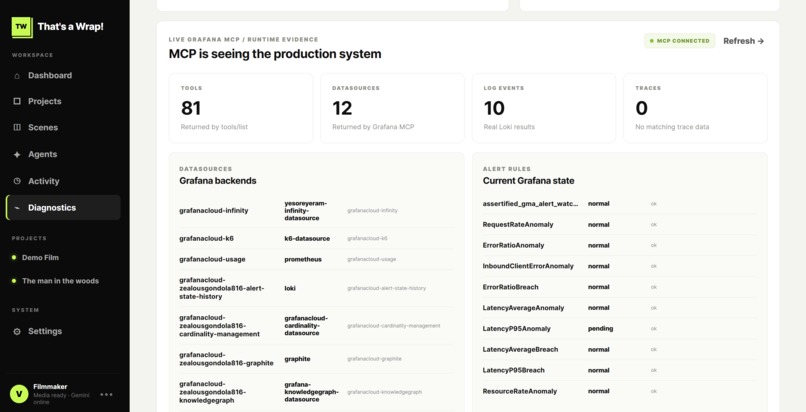The height and width of the screenshot is (412, 806).
Task: Open the Dashboard page
Action: pos(50,76)
